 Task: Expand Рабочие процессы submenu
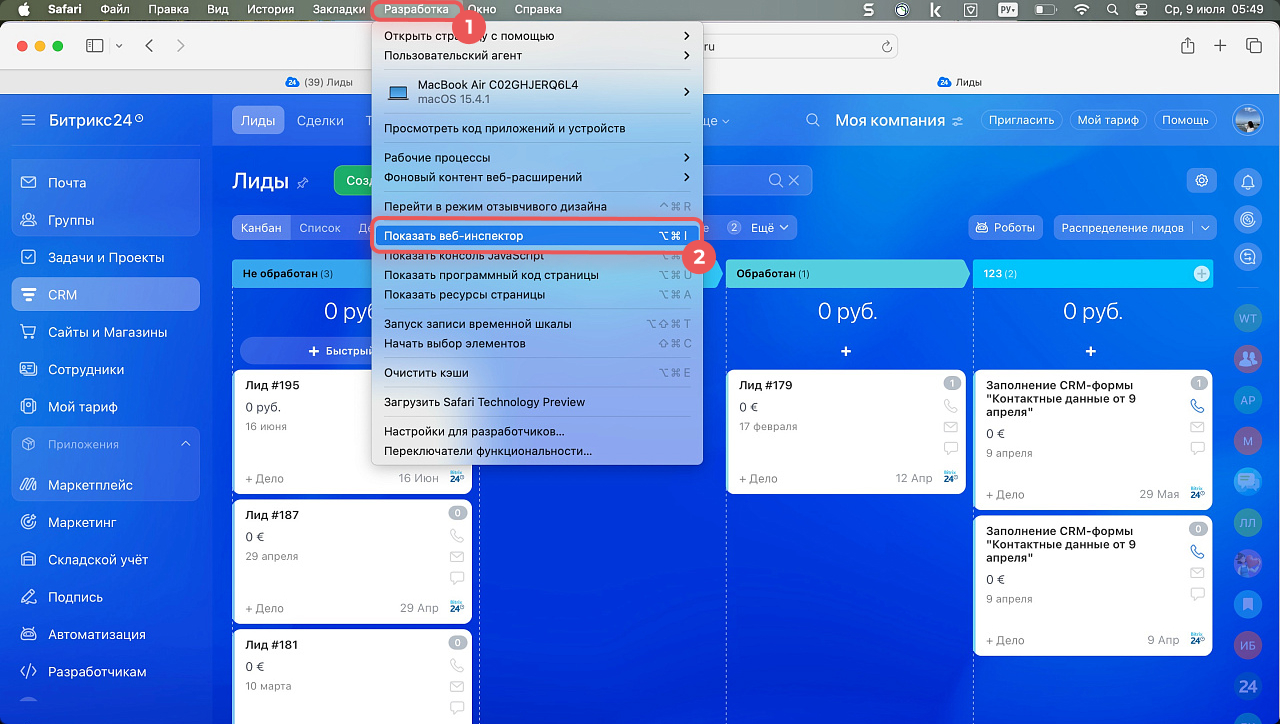[x=537, y=158]
